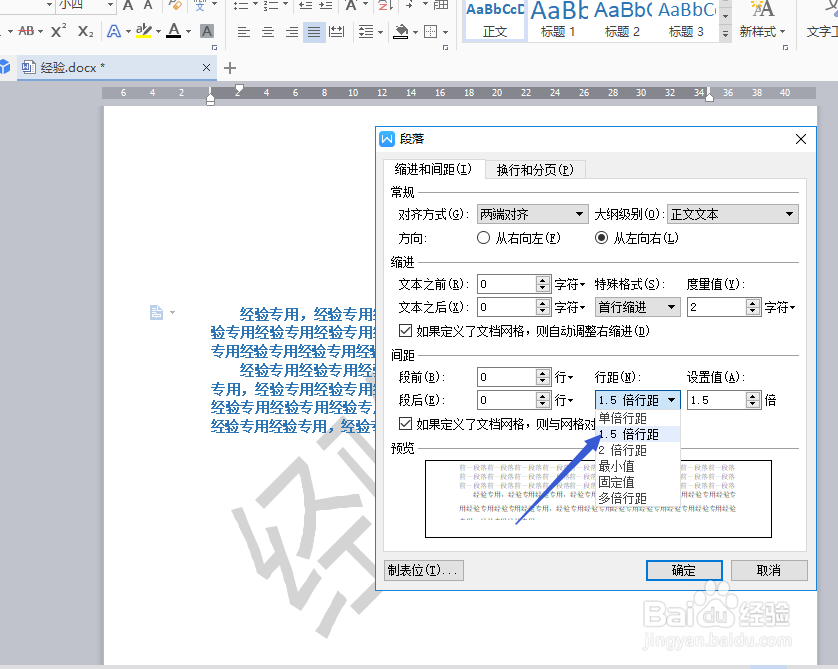Viewport: 838px width, 669px height.
Task: Select 2 倍行距 from the list
Action: (x=638, y=450)
